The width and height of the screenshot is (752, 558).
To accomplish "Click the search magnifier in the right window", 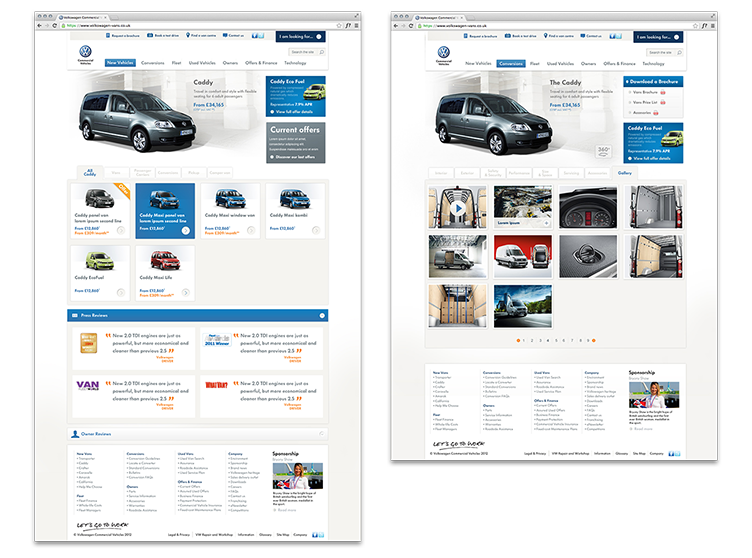I will click(679, 52).
